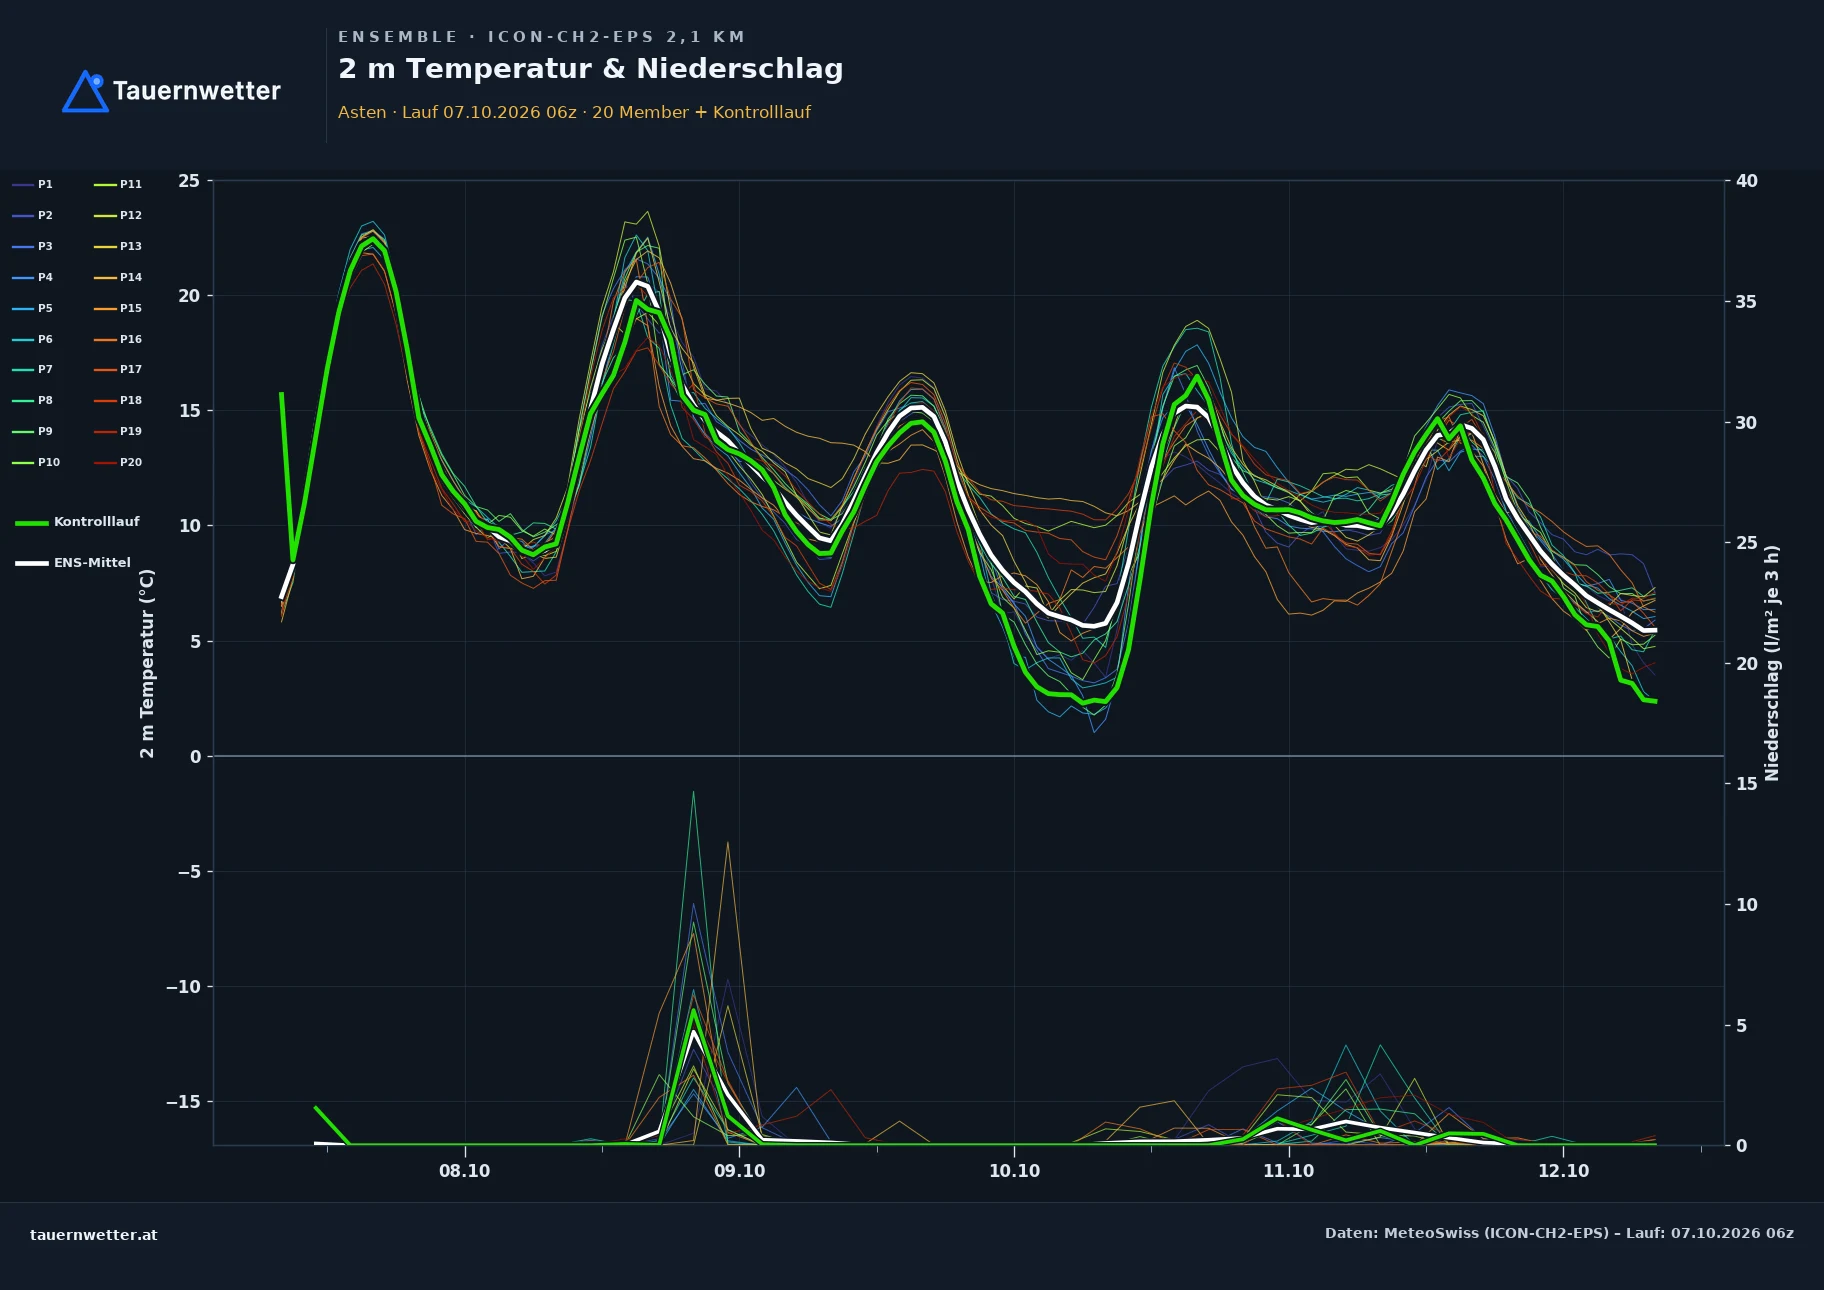Screen dimensions: 1824x1290
Task: Click the MeteoSwiss data source footer text
Action: 1559,1233
